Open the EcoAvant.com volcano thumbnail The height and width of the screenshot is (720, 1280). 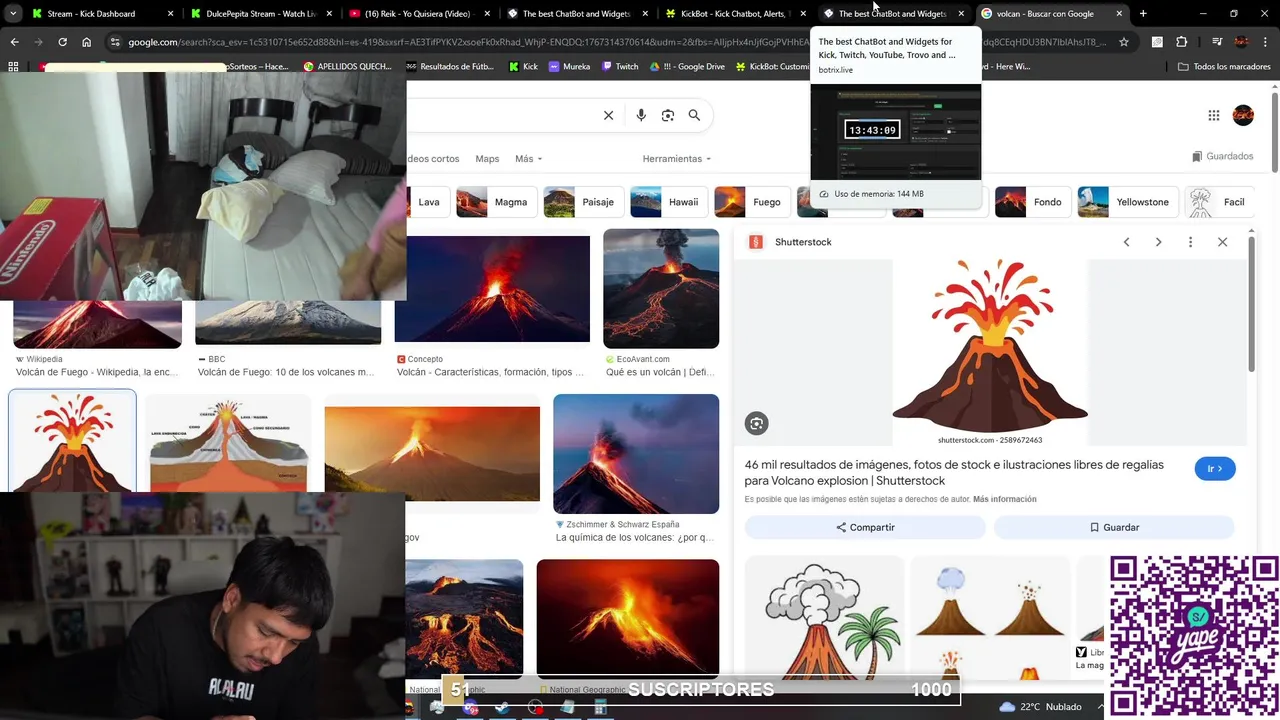(x=661, y=288)
